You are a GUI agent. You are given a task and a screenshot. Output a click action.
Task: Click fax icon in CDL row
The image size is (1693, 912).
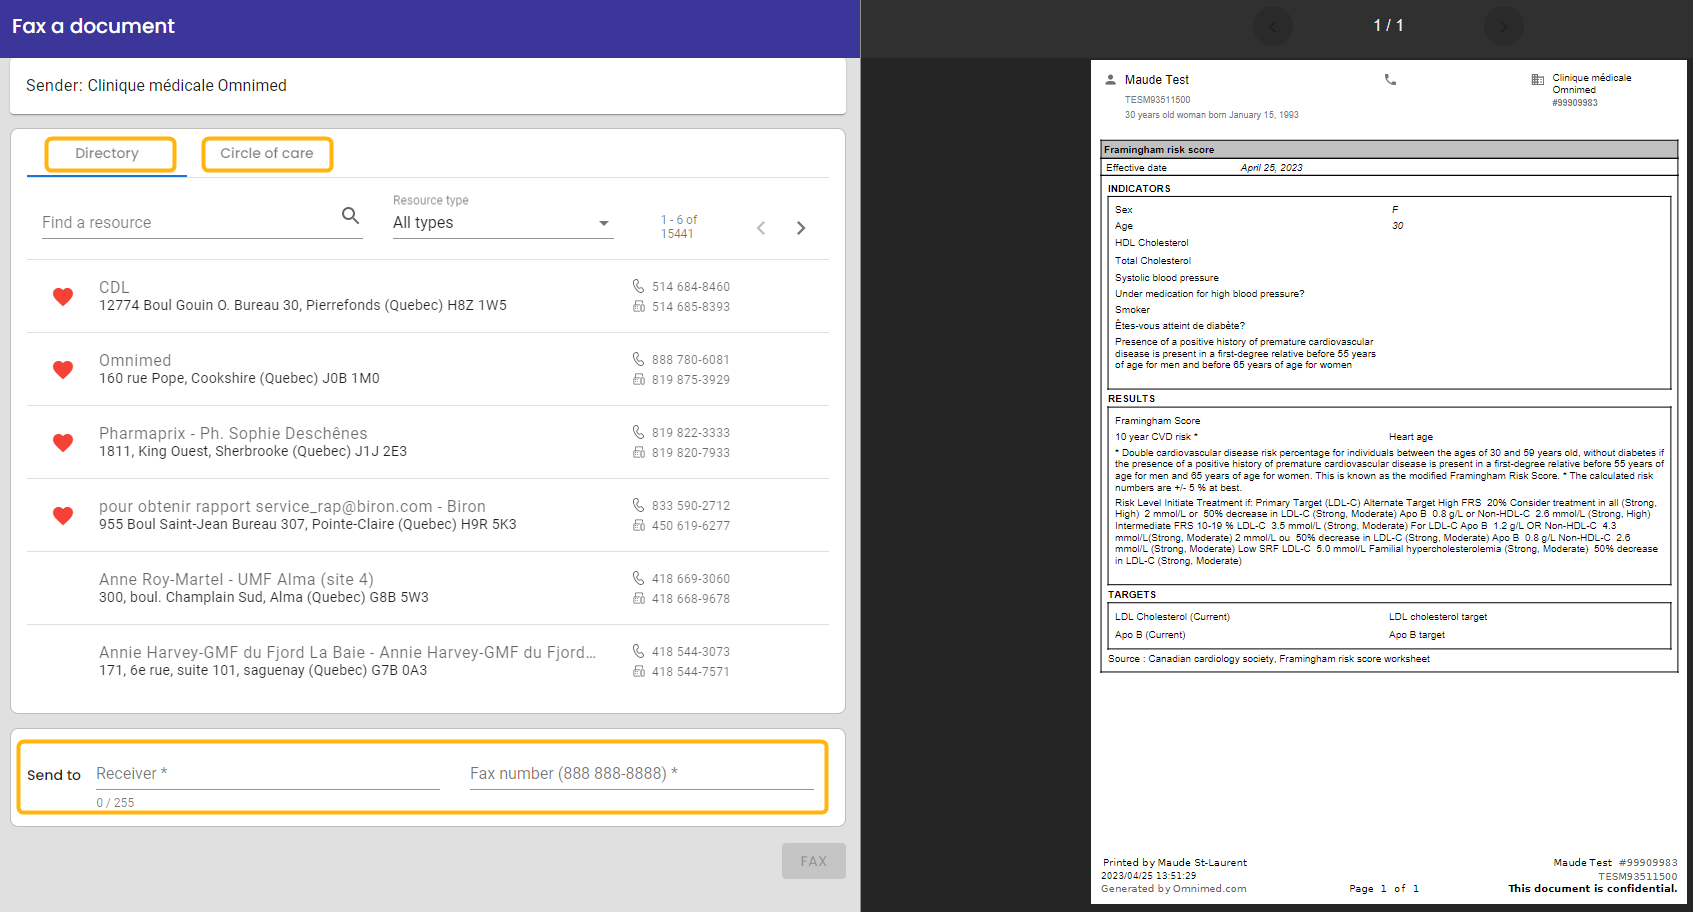click(638, 306)
